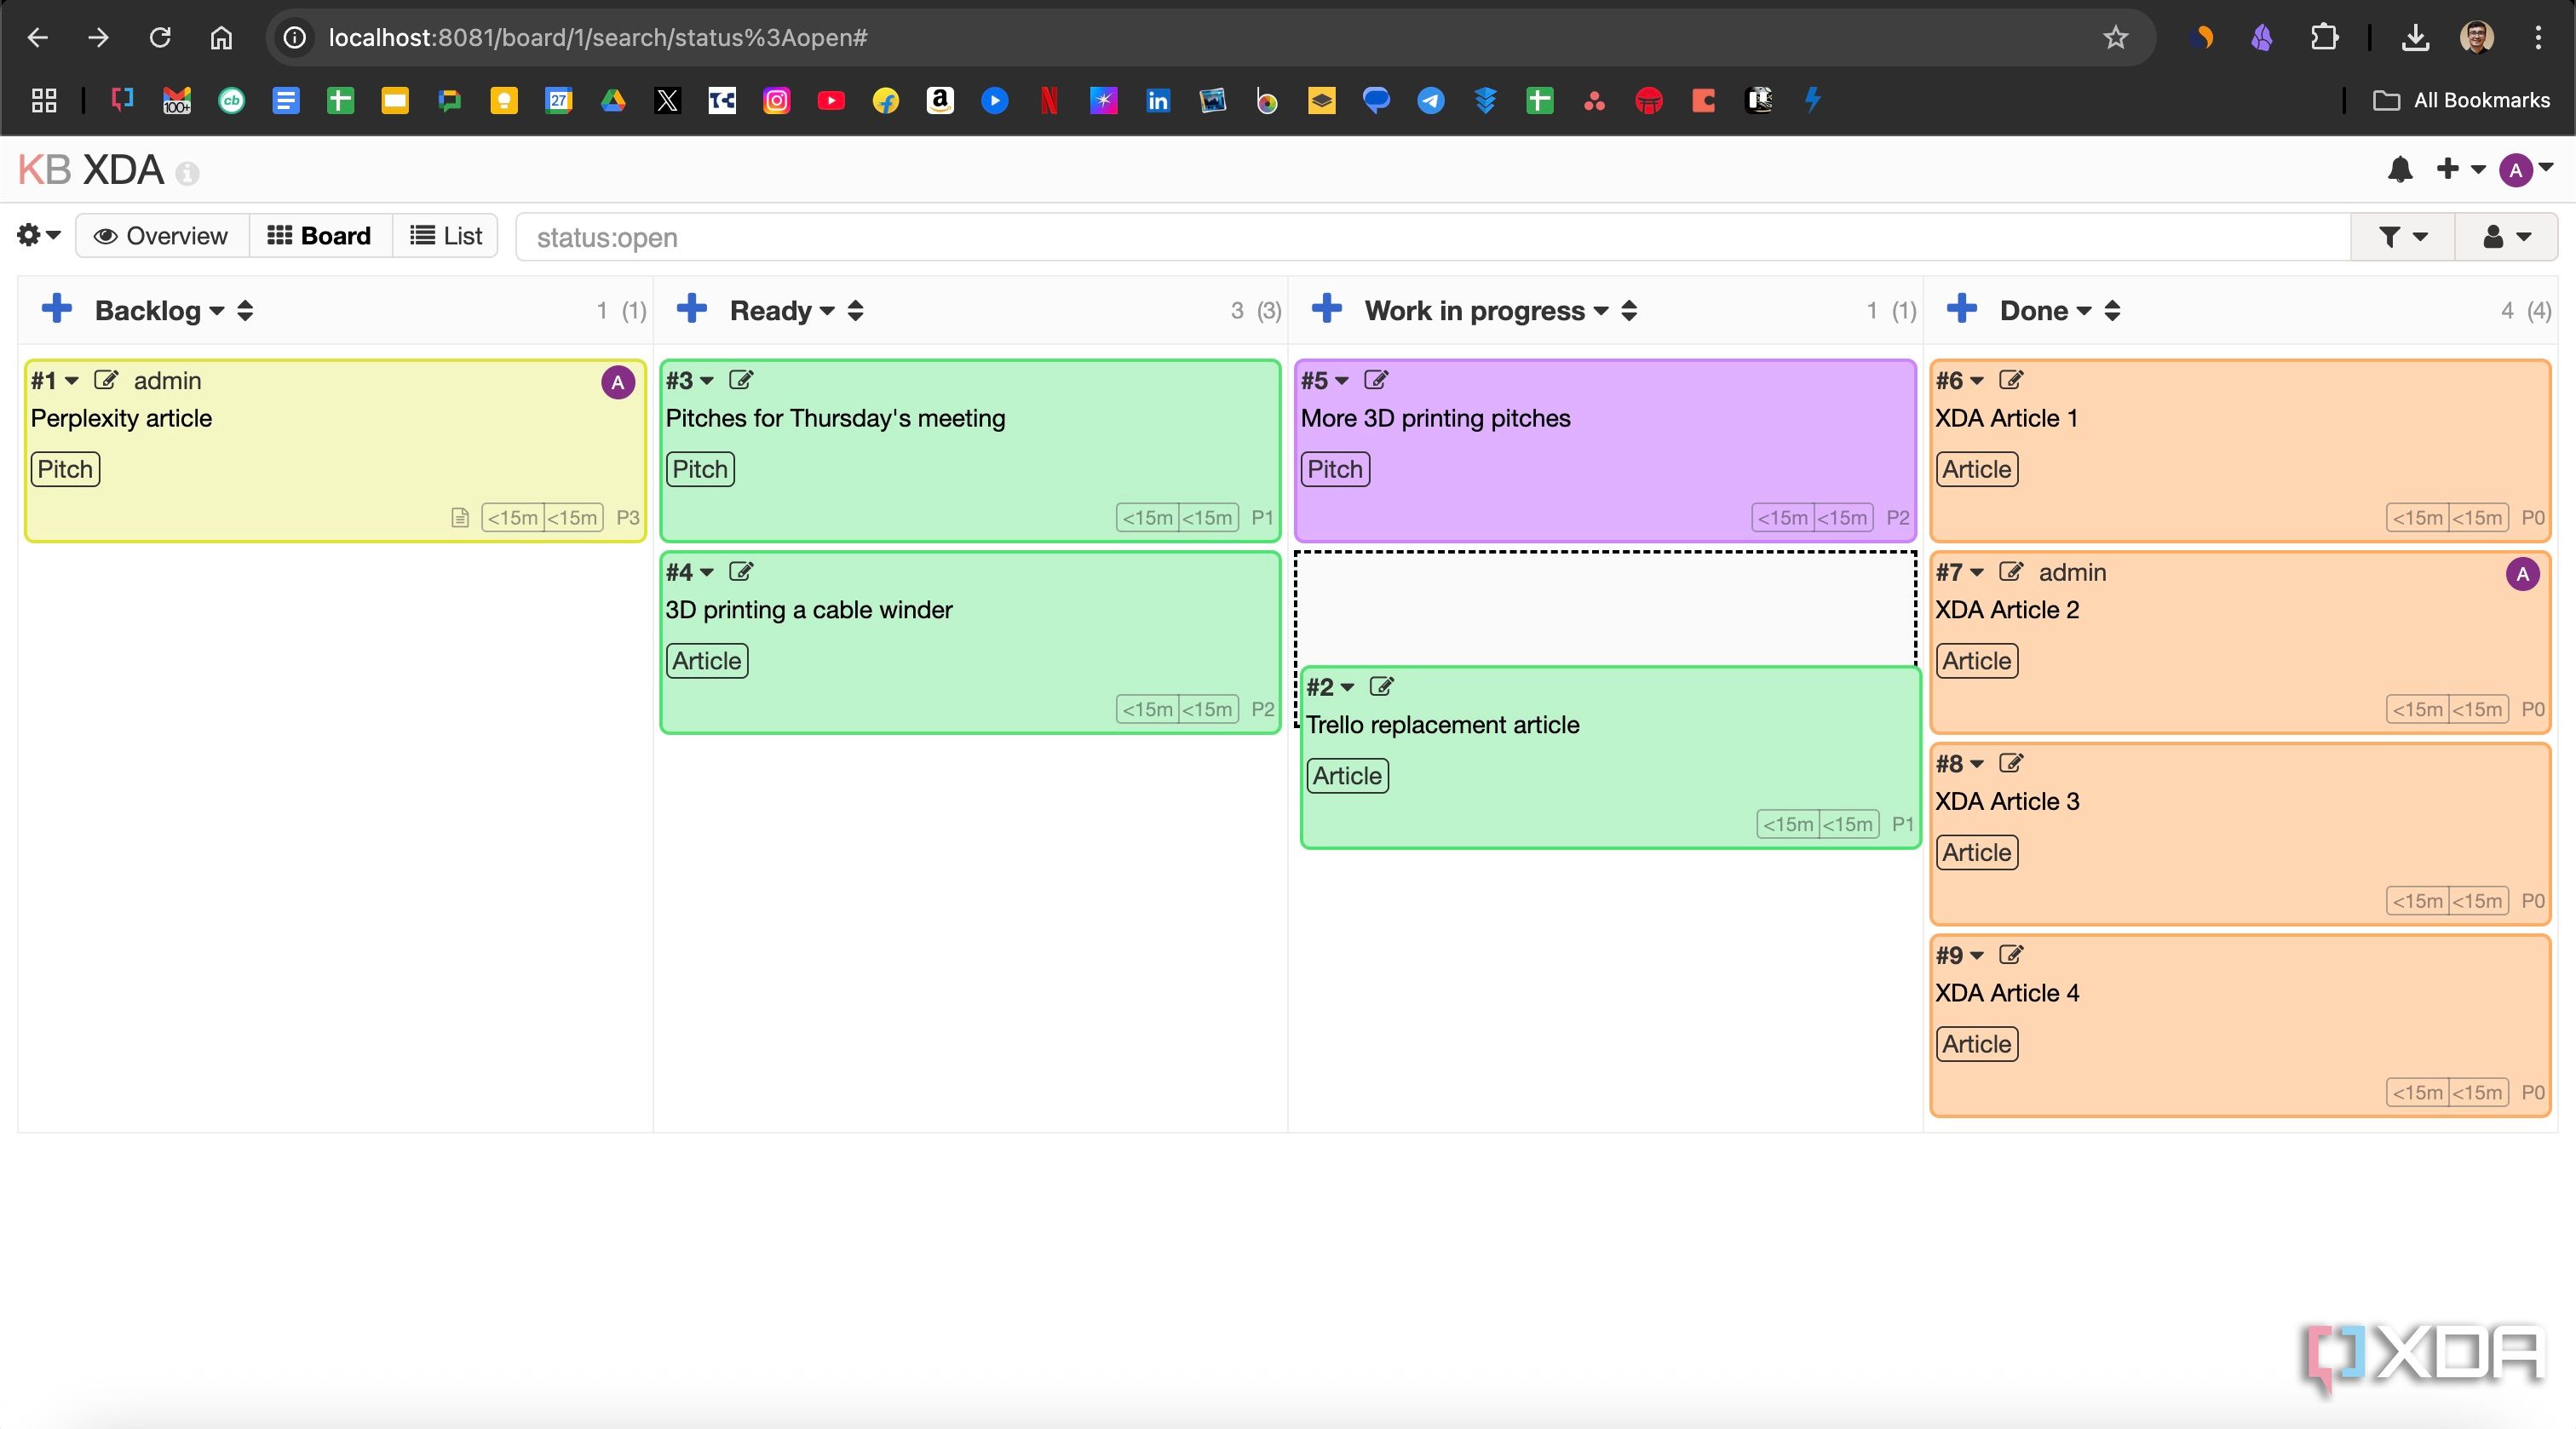Edit task #3 Pitches for Thursday's meeting

tap(741, 380)
